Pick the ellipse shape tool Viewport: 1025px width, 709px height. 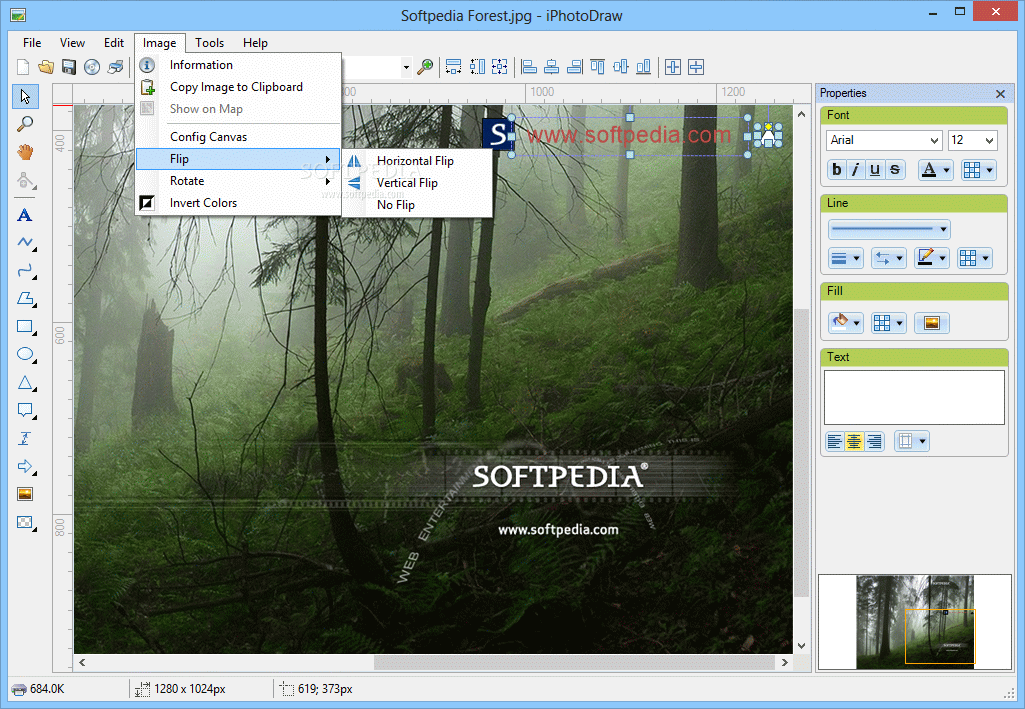[x=25, y=354]
